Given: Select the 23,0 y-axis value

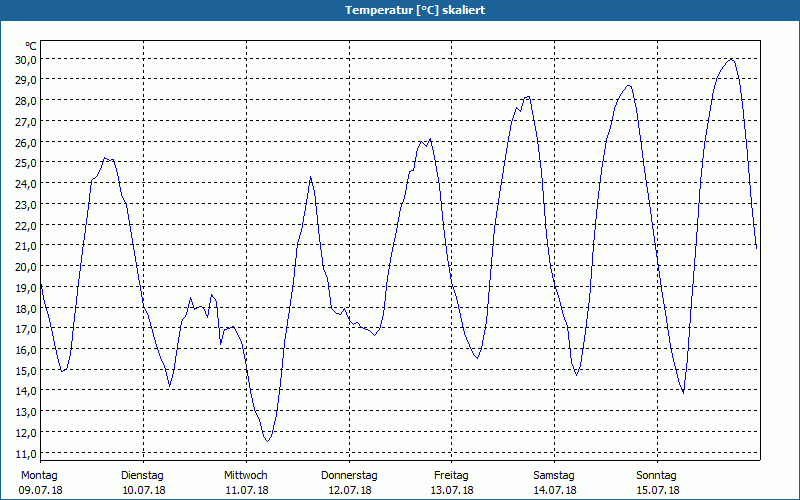Looking at the screenshot, I should pyautogui.click(x=26, y=205).
